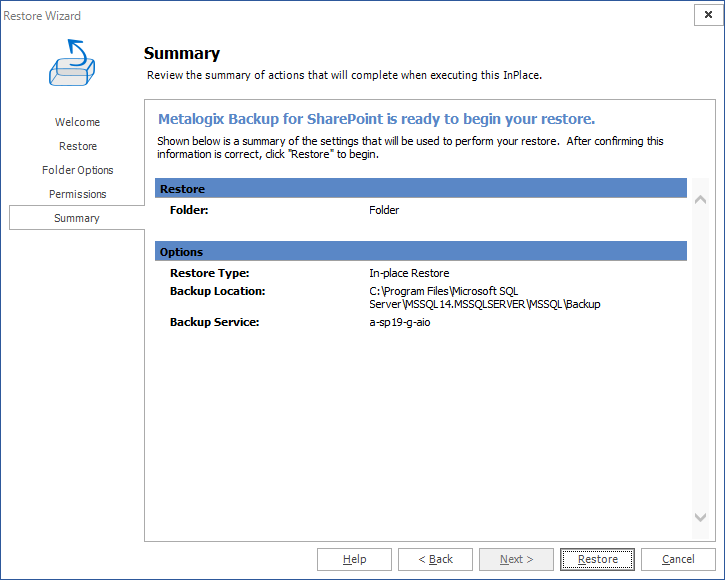Select the Summary step in the sidebar

(77, 218)
